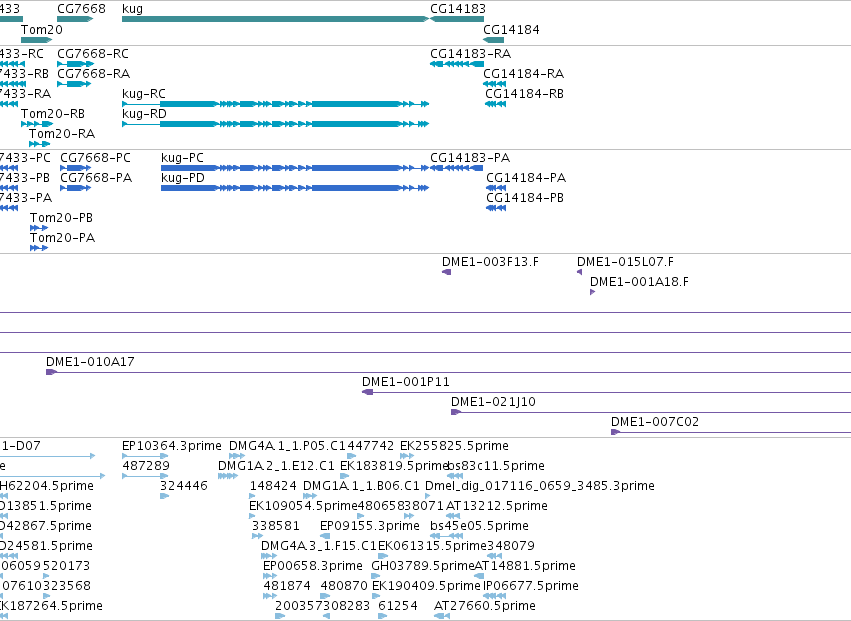This screenshot has height=621, width=851.
Task: Select the CG7668-RA transcript label
Action: (x=93, y=73)
